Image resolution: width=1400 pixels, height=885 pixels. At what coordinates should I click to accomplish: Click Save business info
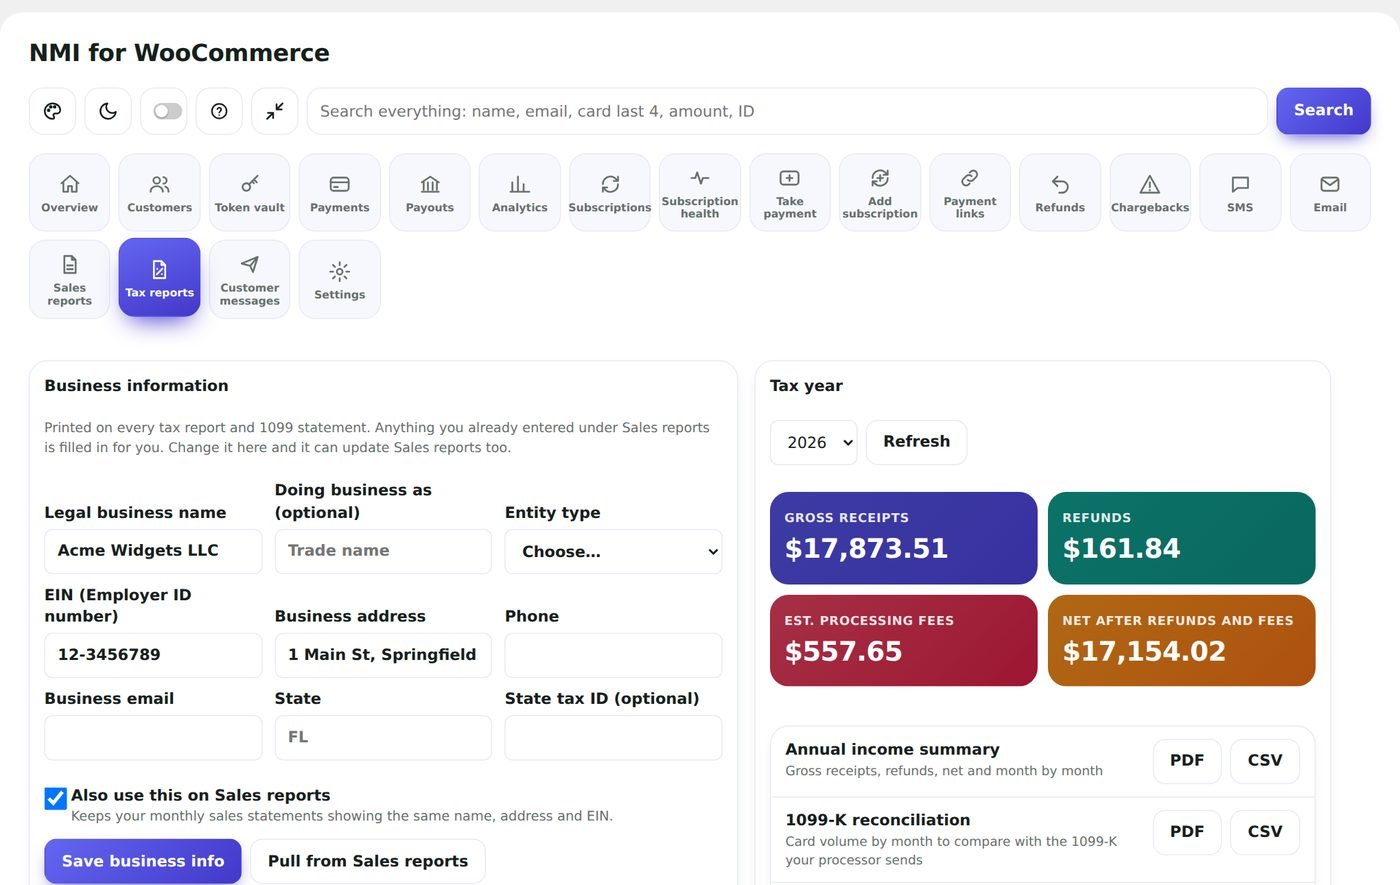pos(143,861)
